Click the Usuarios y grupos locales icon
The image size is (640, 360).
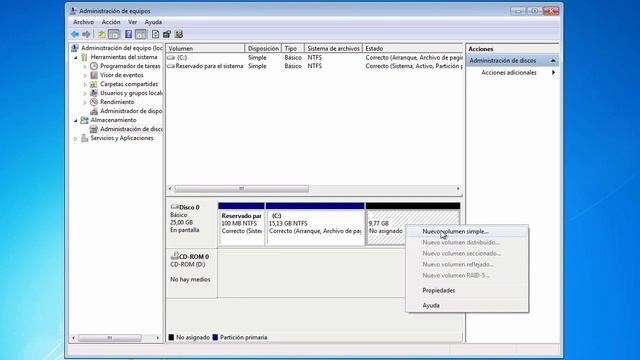point(94,93)
